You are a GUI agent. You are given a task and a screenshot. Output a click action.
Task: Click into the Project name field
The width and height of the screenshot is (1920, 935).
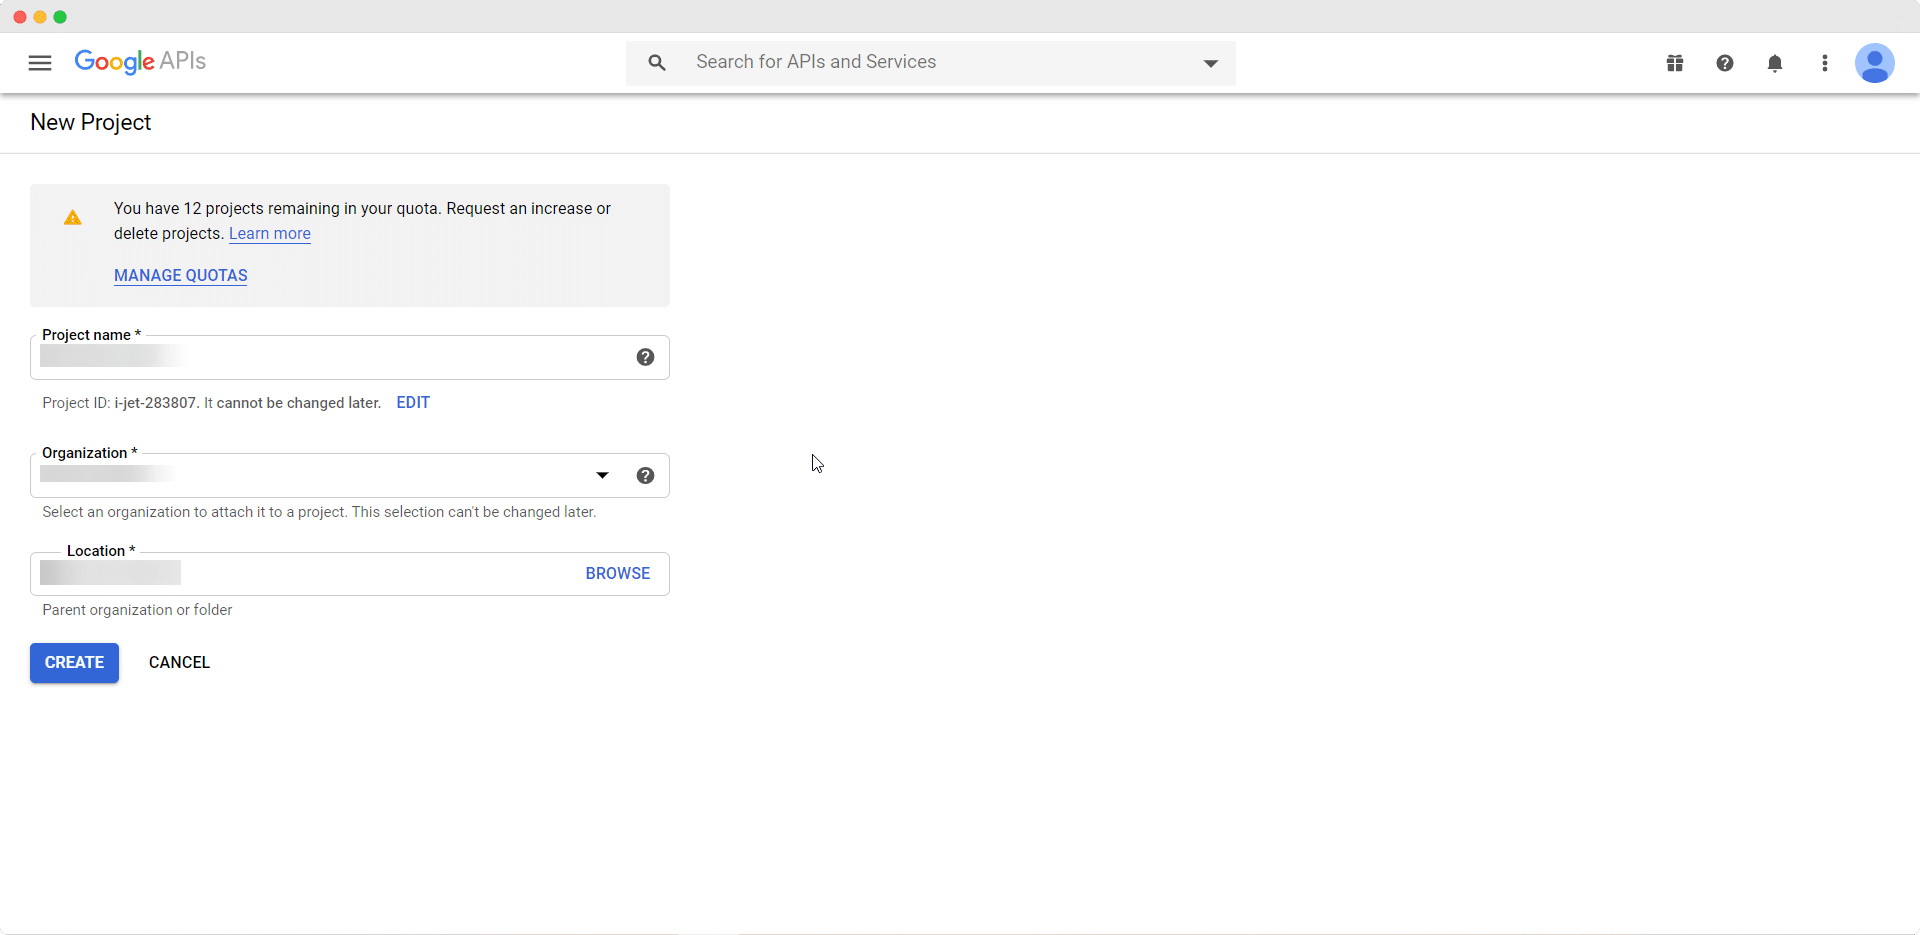pos(350,357)
